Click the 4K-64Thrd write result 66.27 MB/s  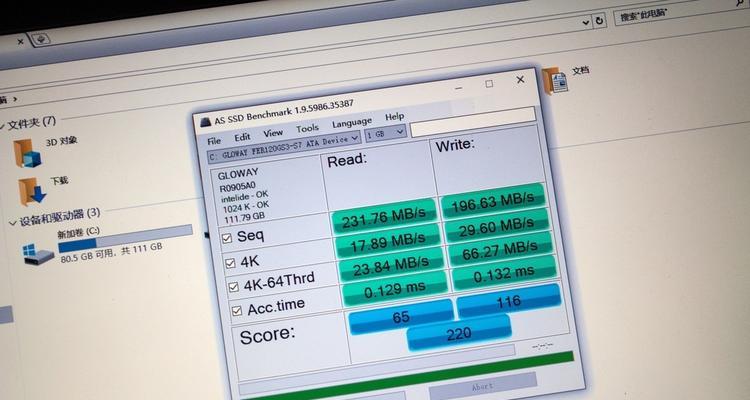click(x=499, y=250)
